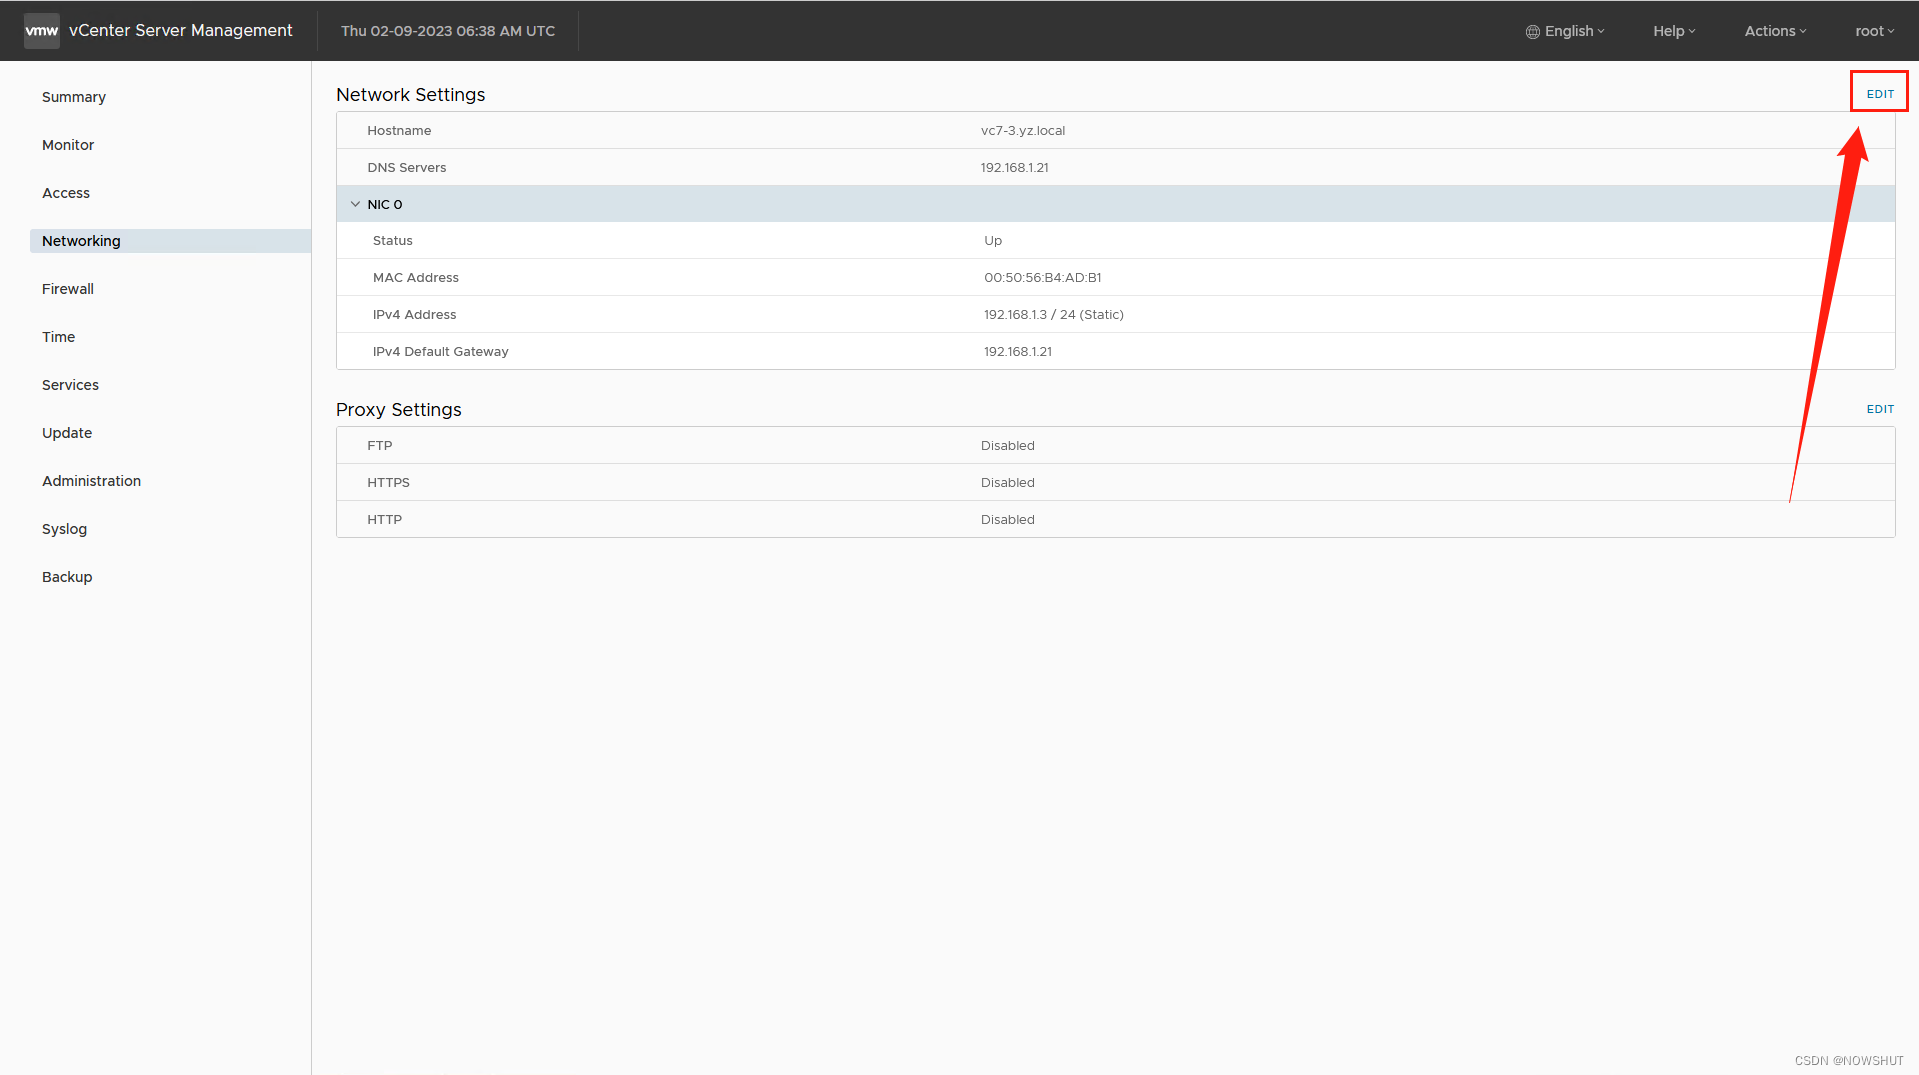Click the NIC 0 row label

(385, 204)
